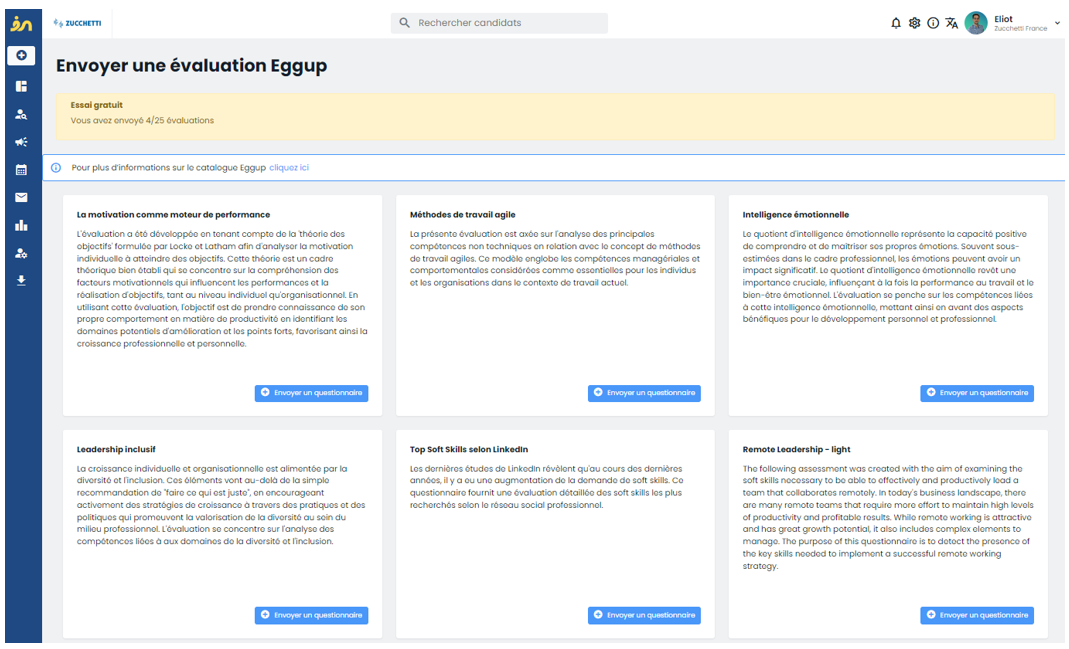1069x649 pixels.
Task: Open messages using the envelope sidebar icon
Action: click(x=21, y=198)
